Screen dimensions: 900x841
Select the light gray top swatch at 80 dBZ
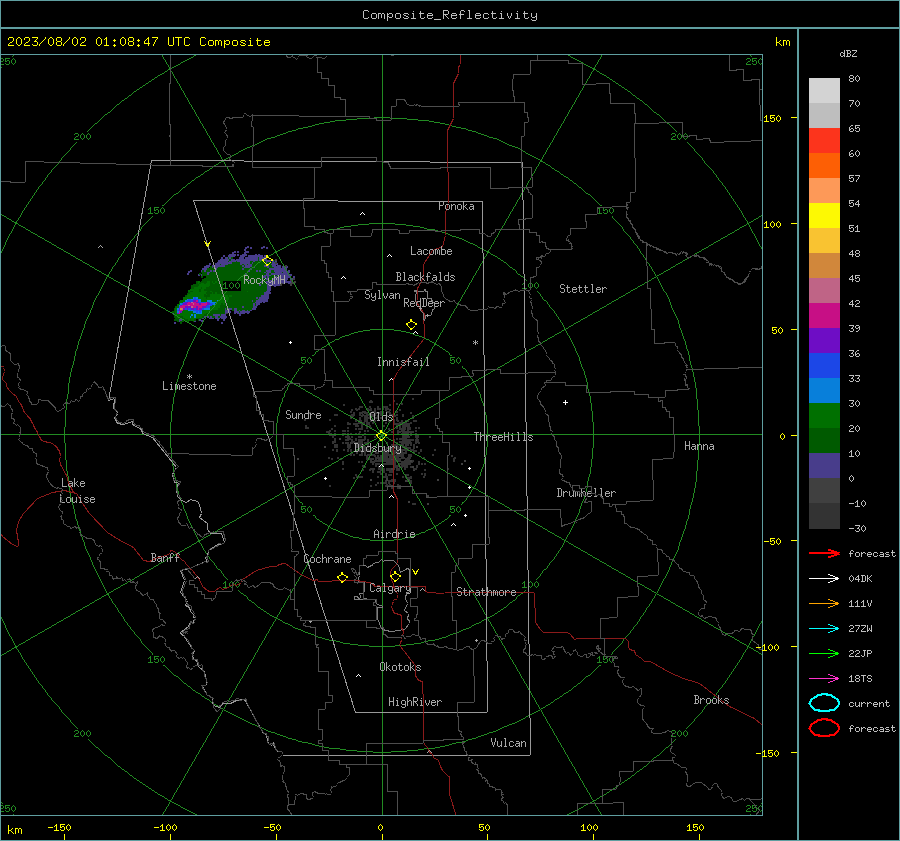[824, 91]
